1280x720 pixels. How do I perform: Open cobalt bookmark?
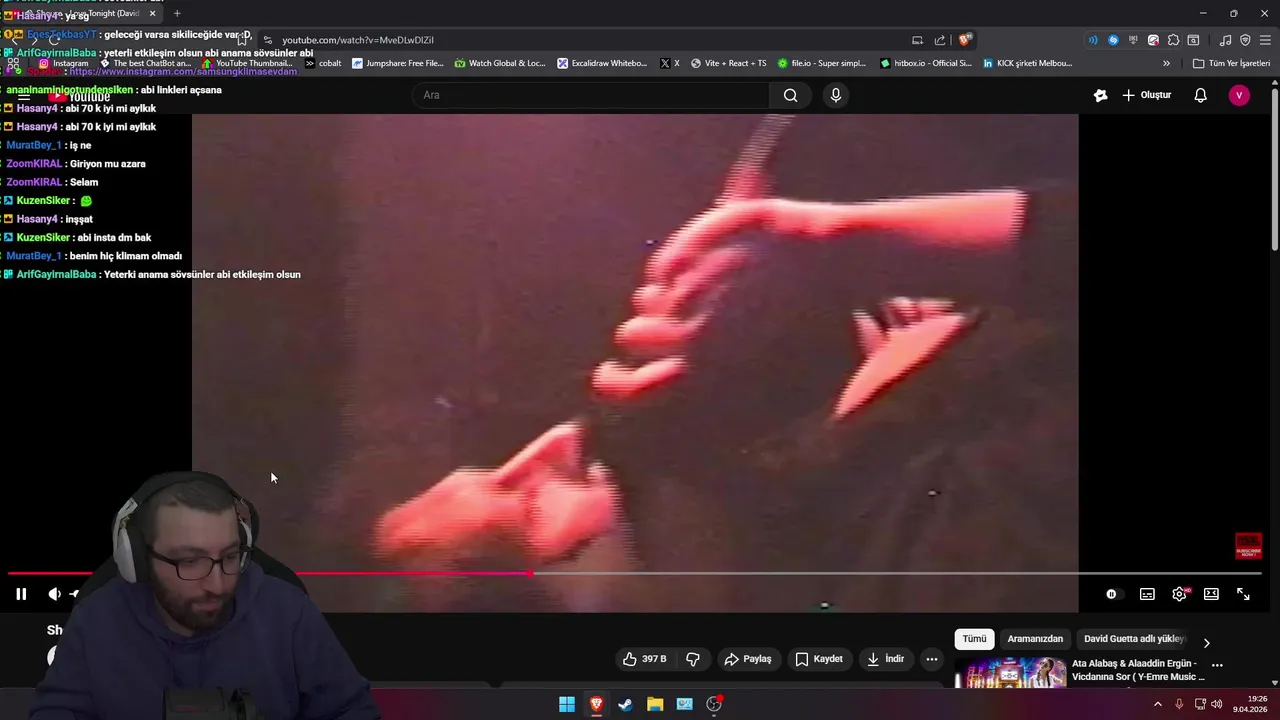[x=323, y=63]
